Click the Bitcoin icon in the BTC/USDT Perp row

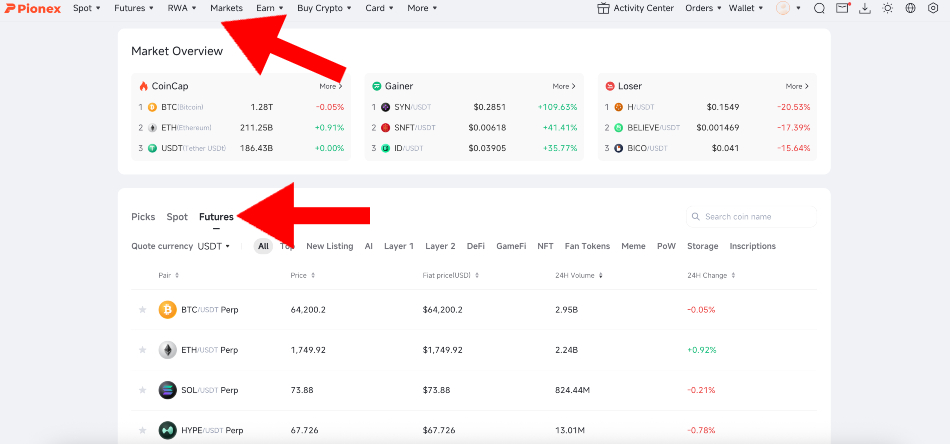pyautogui.click(x=168, y=310)
